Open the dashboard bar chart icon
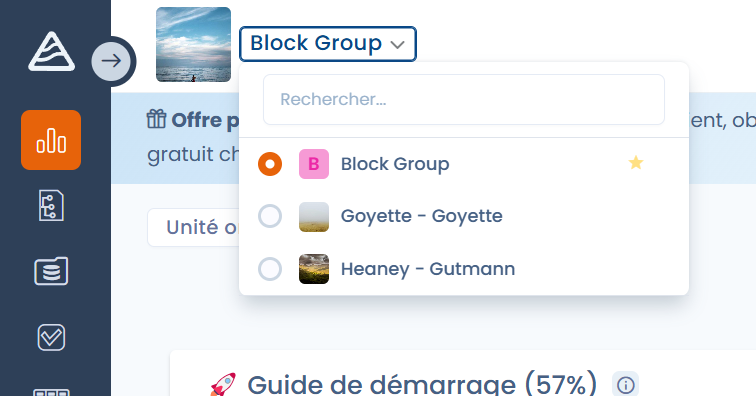Image resolution: width=756 pixels, height=396 pixels. click(51, 140)
